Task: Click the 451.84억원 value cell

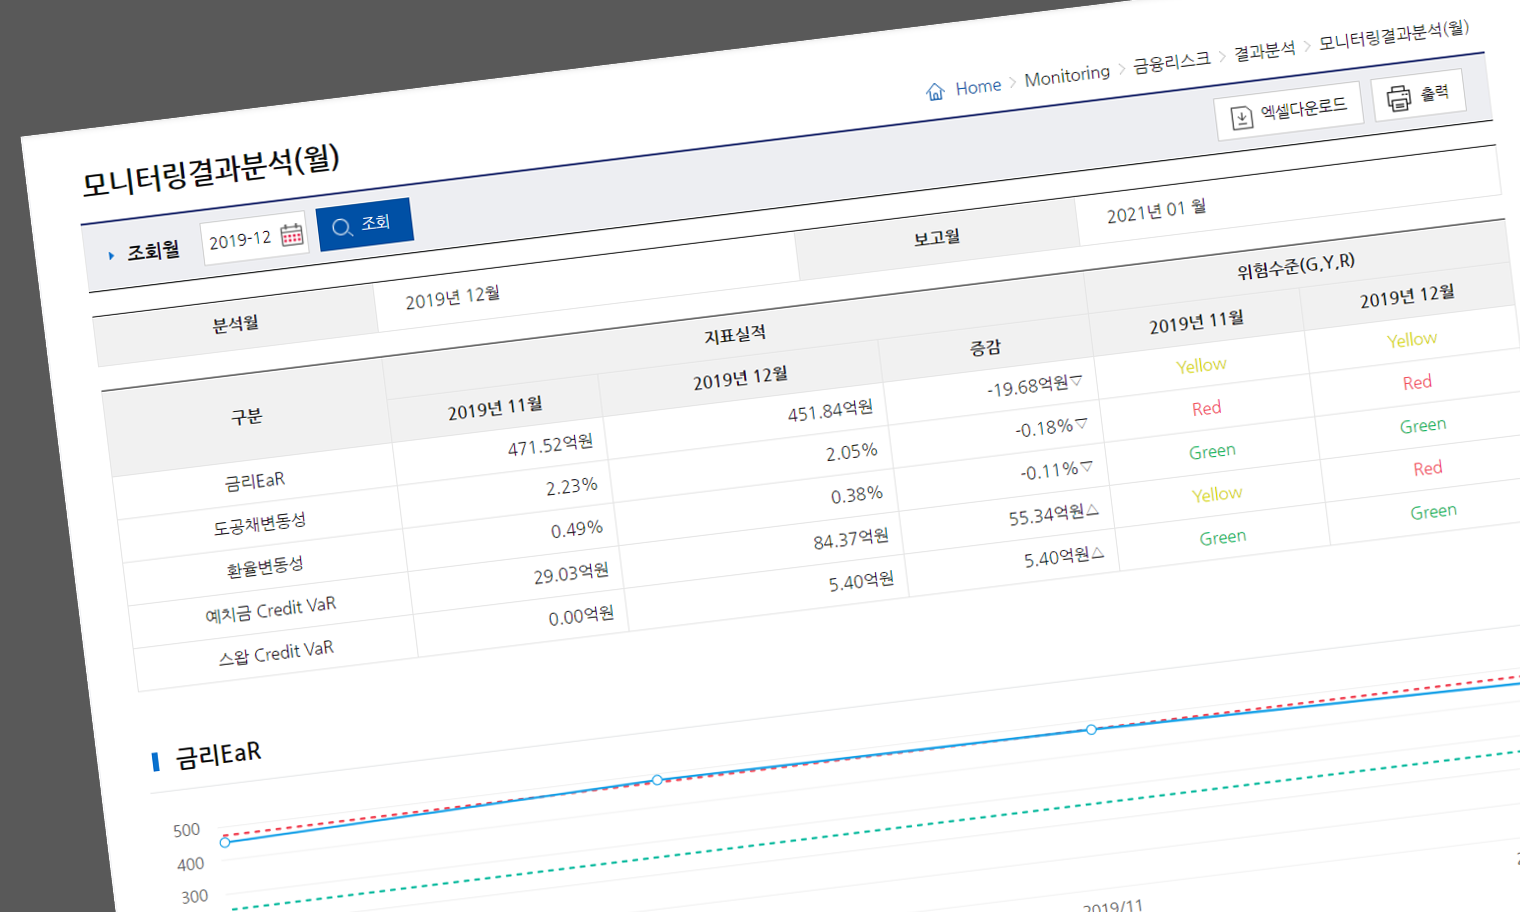Action: (x=830, y=410)
